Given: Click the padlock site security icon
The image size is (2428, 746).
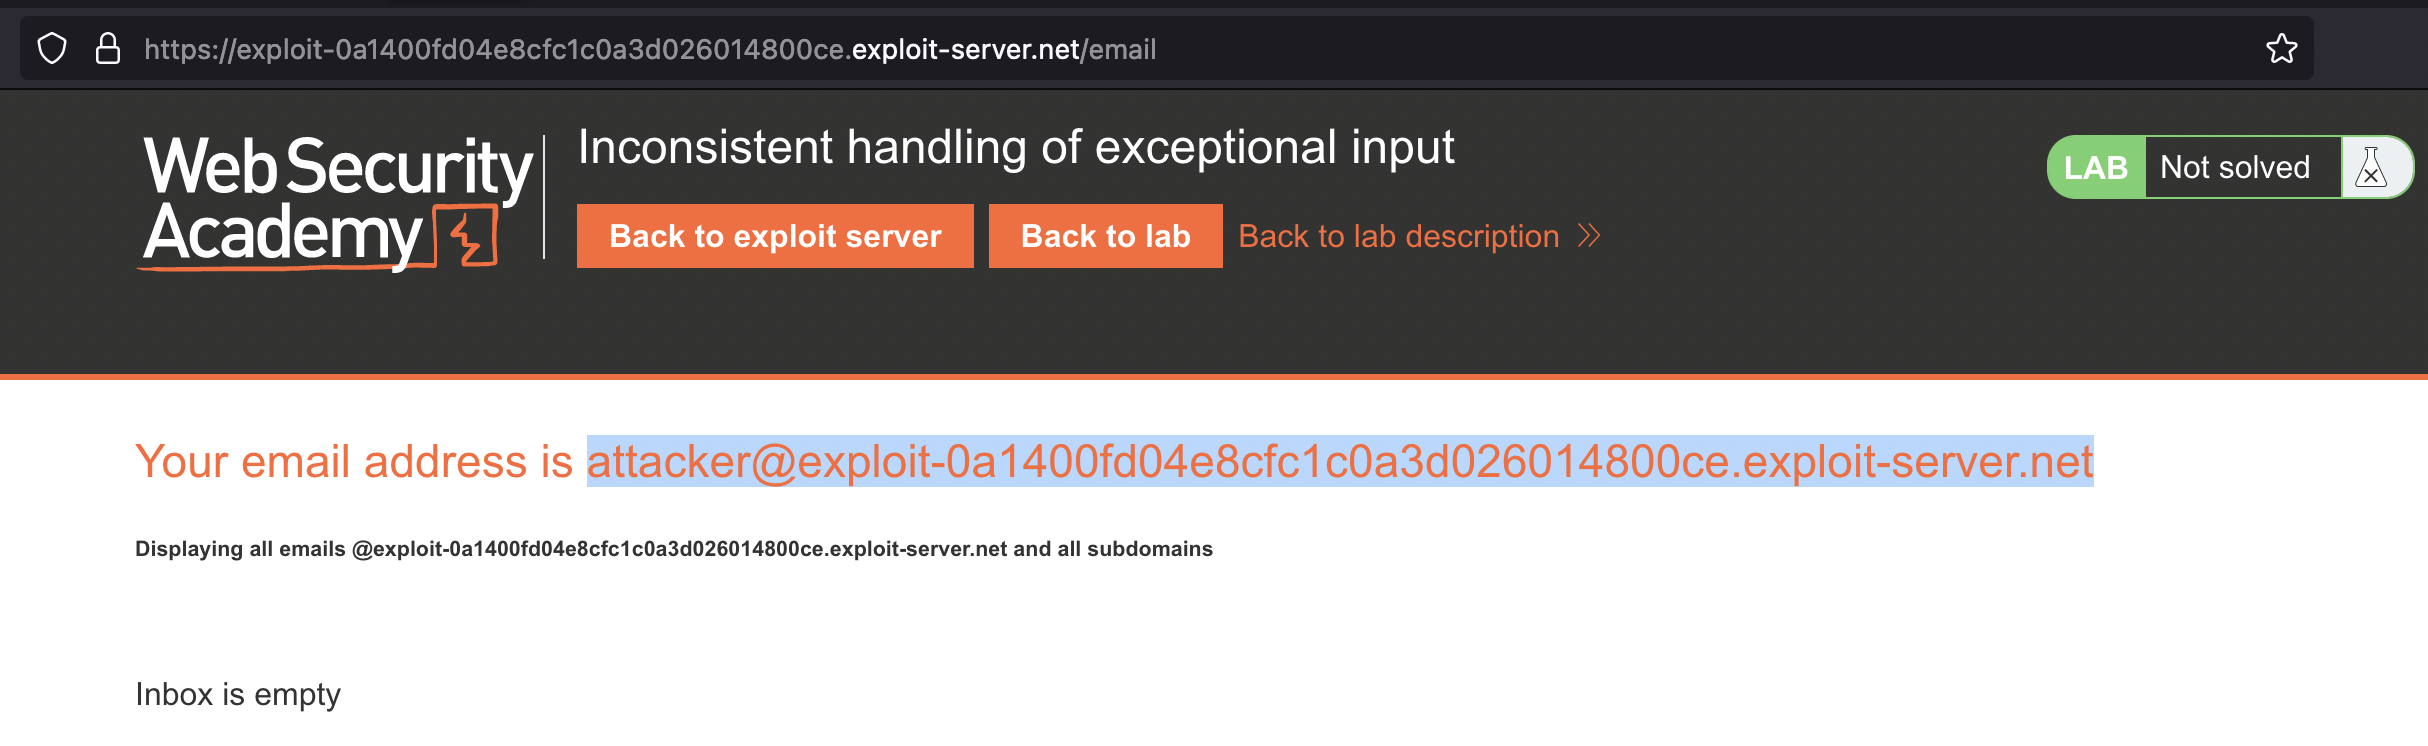Looking at the screenshot, I should pyautogui.click(x=108, y=49).
